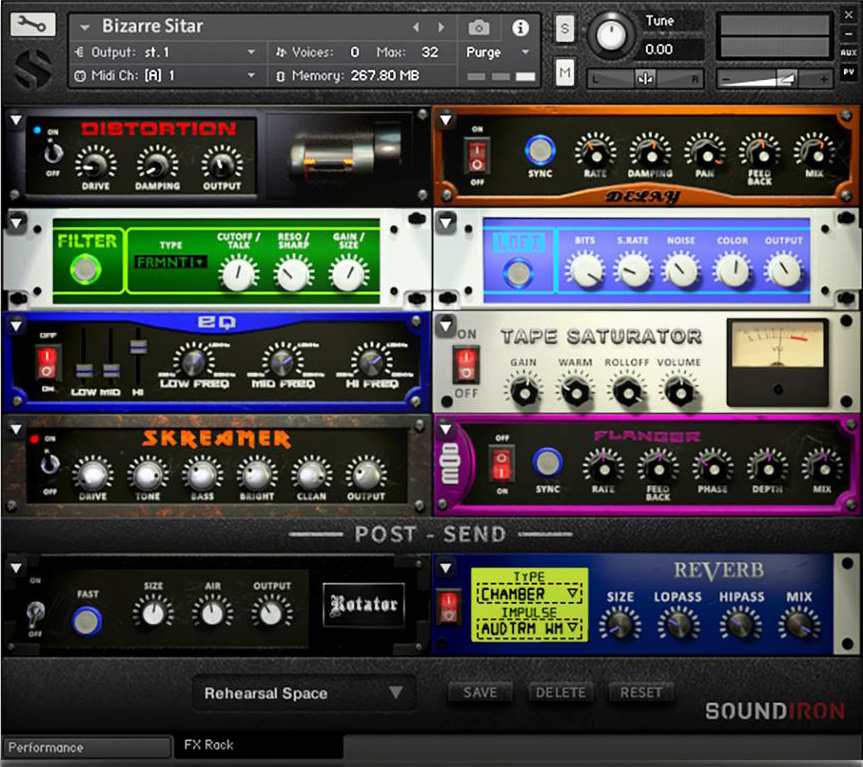This screenshot has height=767, width=863.
Task: Solo the instrument with the S button
Action: click(x=565, y=30)
